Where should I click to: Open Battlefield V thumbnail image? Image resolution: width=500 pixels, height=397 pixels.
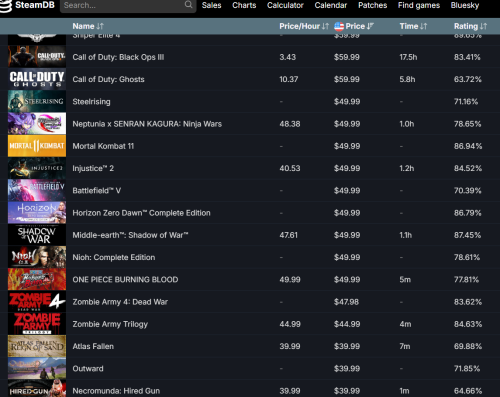(37, 190)
